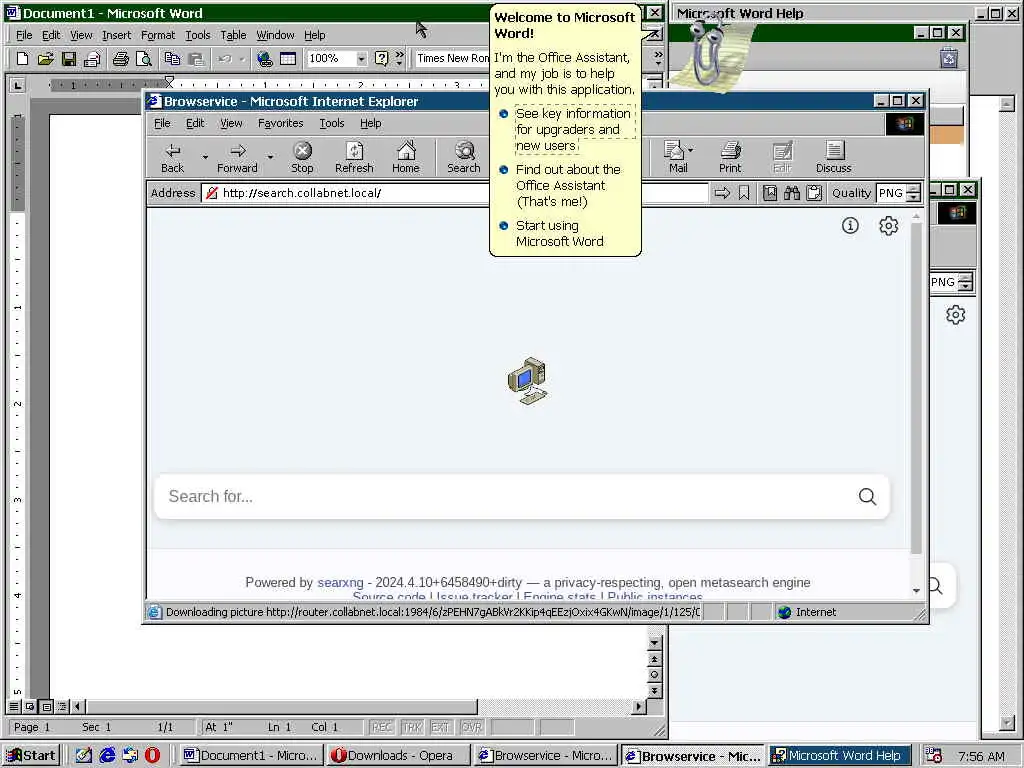Click the Undo dropdown arrow in Word
The height and width of the screenshot is (768, 1024).
(x=242, y=59)
